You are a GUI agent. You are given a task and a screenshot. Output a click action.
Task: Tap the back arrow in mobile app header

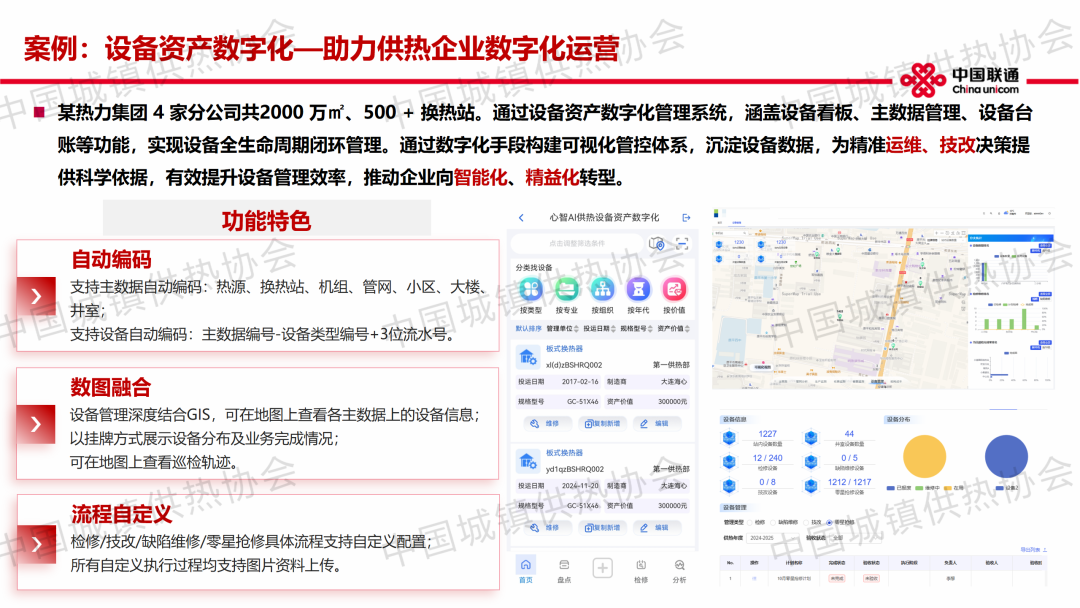click(x=521, y=218)
